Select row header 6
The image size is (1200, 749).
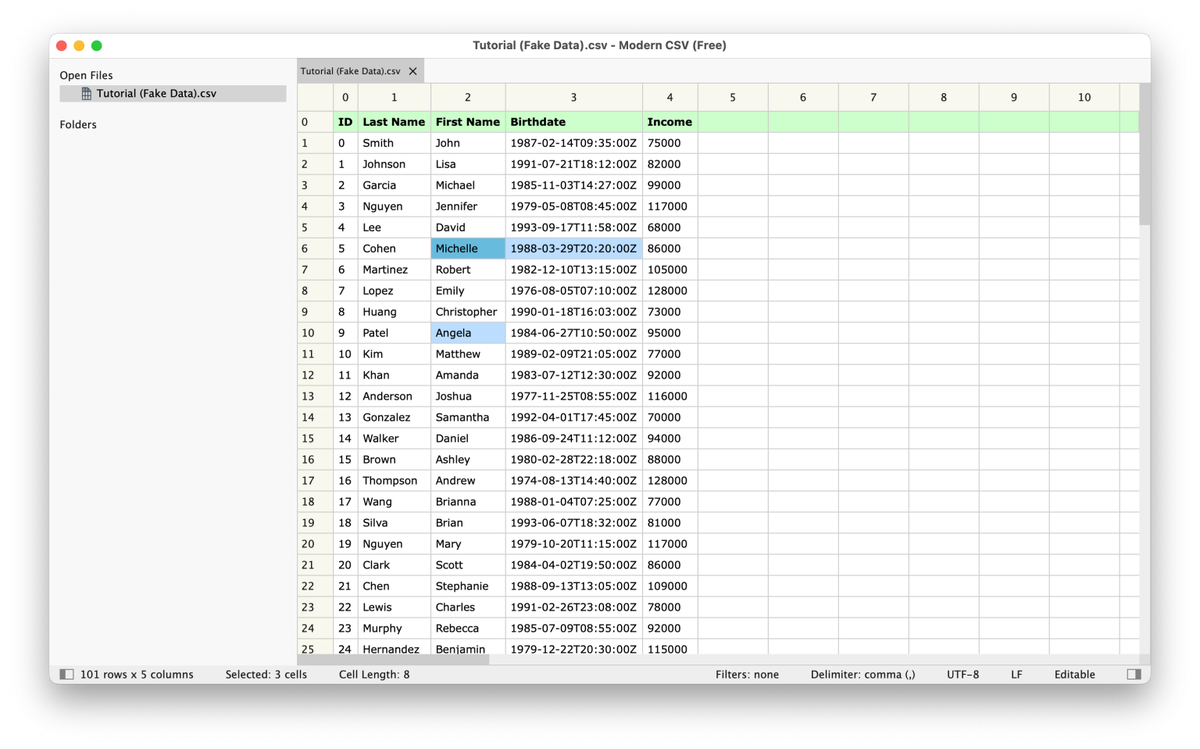click(315, 248)
